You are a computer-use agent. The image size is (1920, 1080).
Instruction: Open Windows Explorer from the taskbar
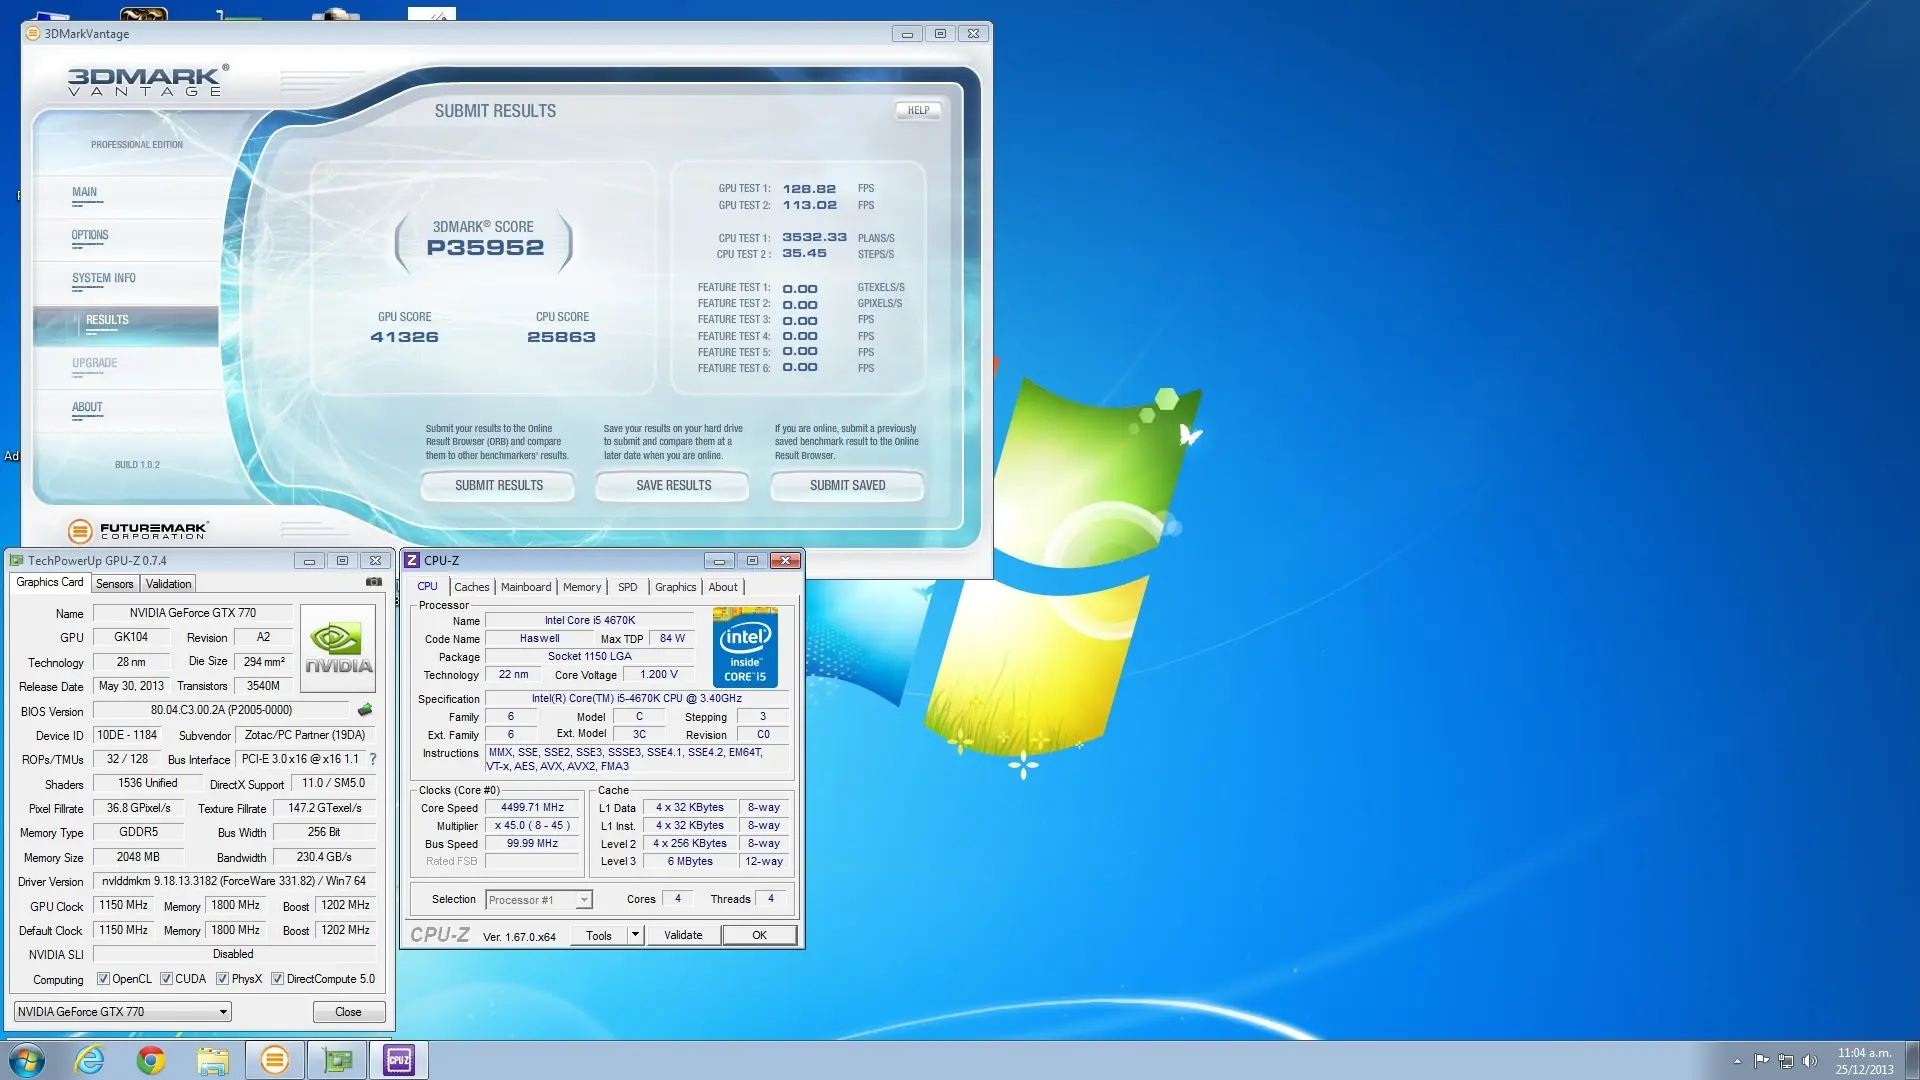[213, 1060]
